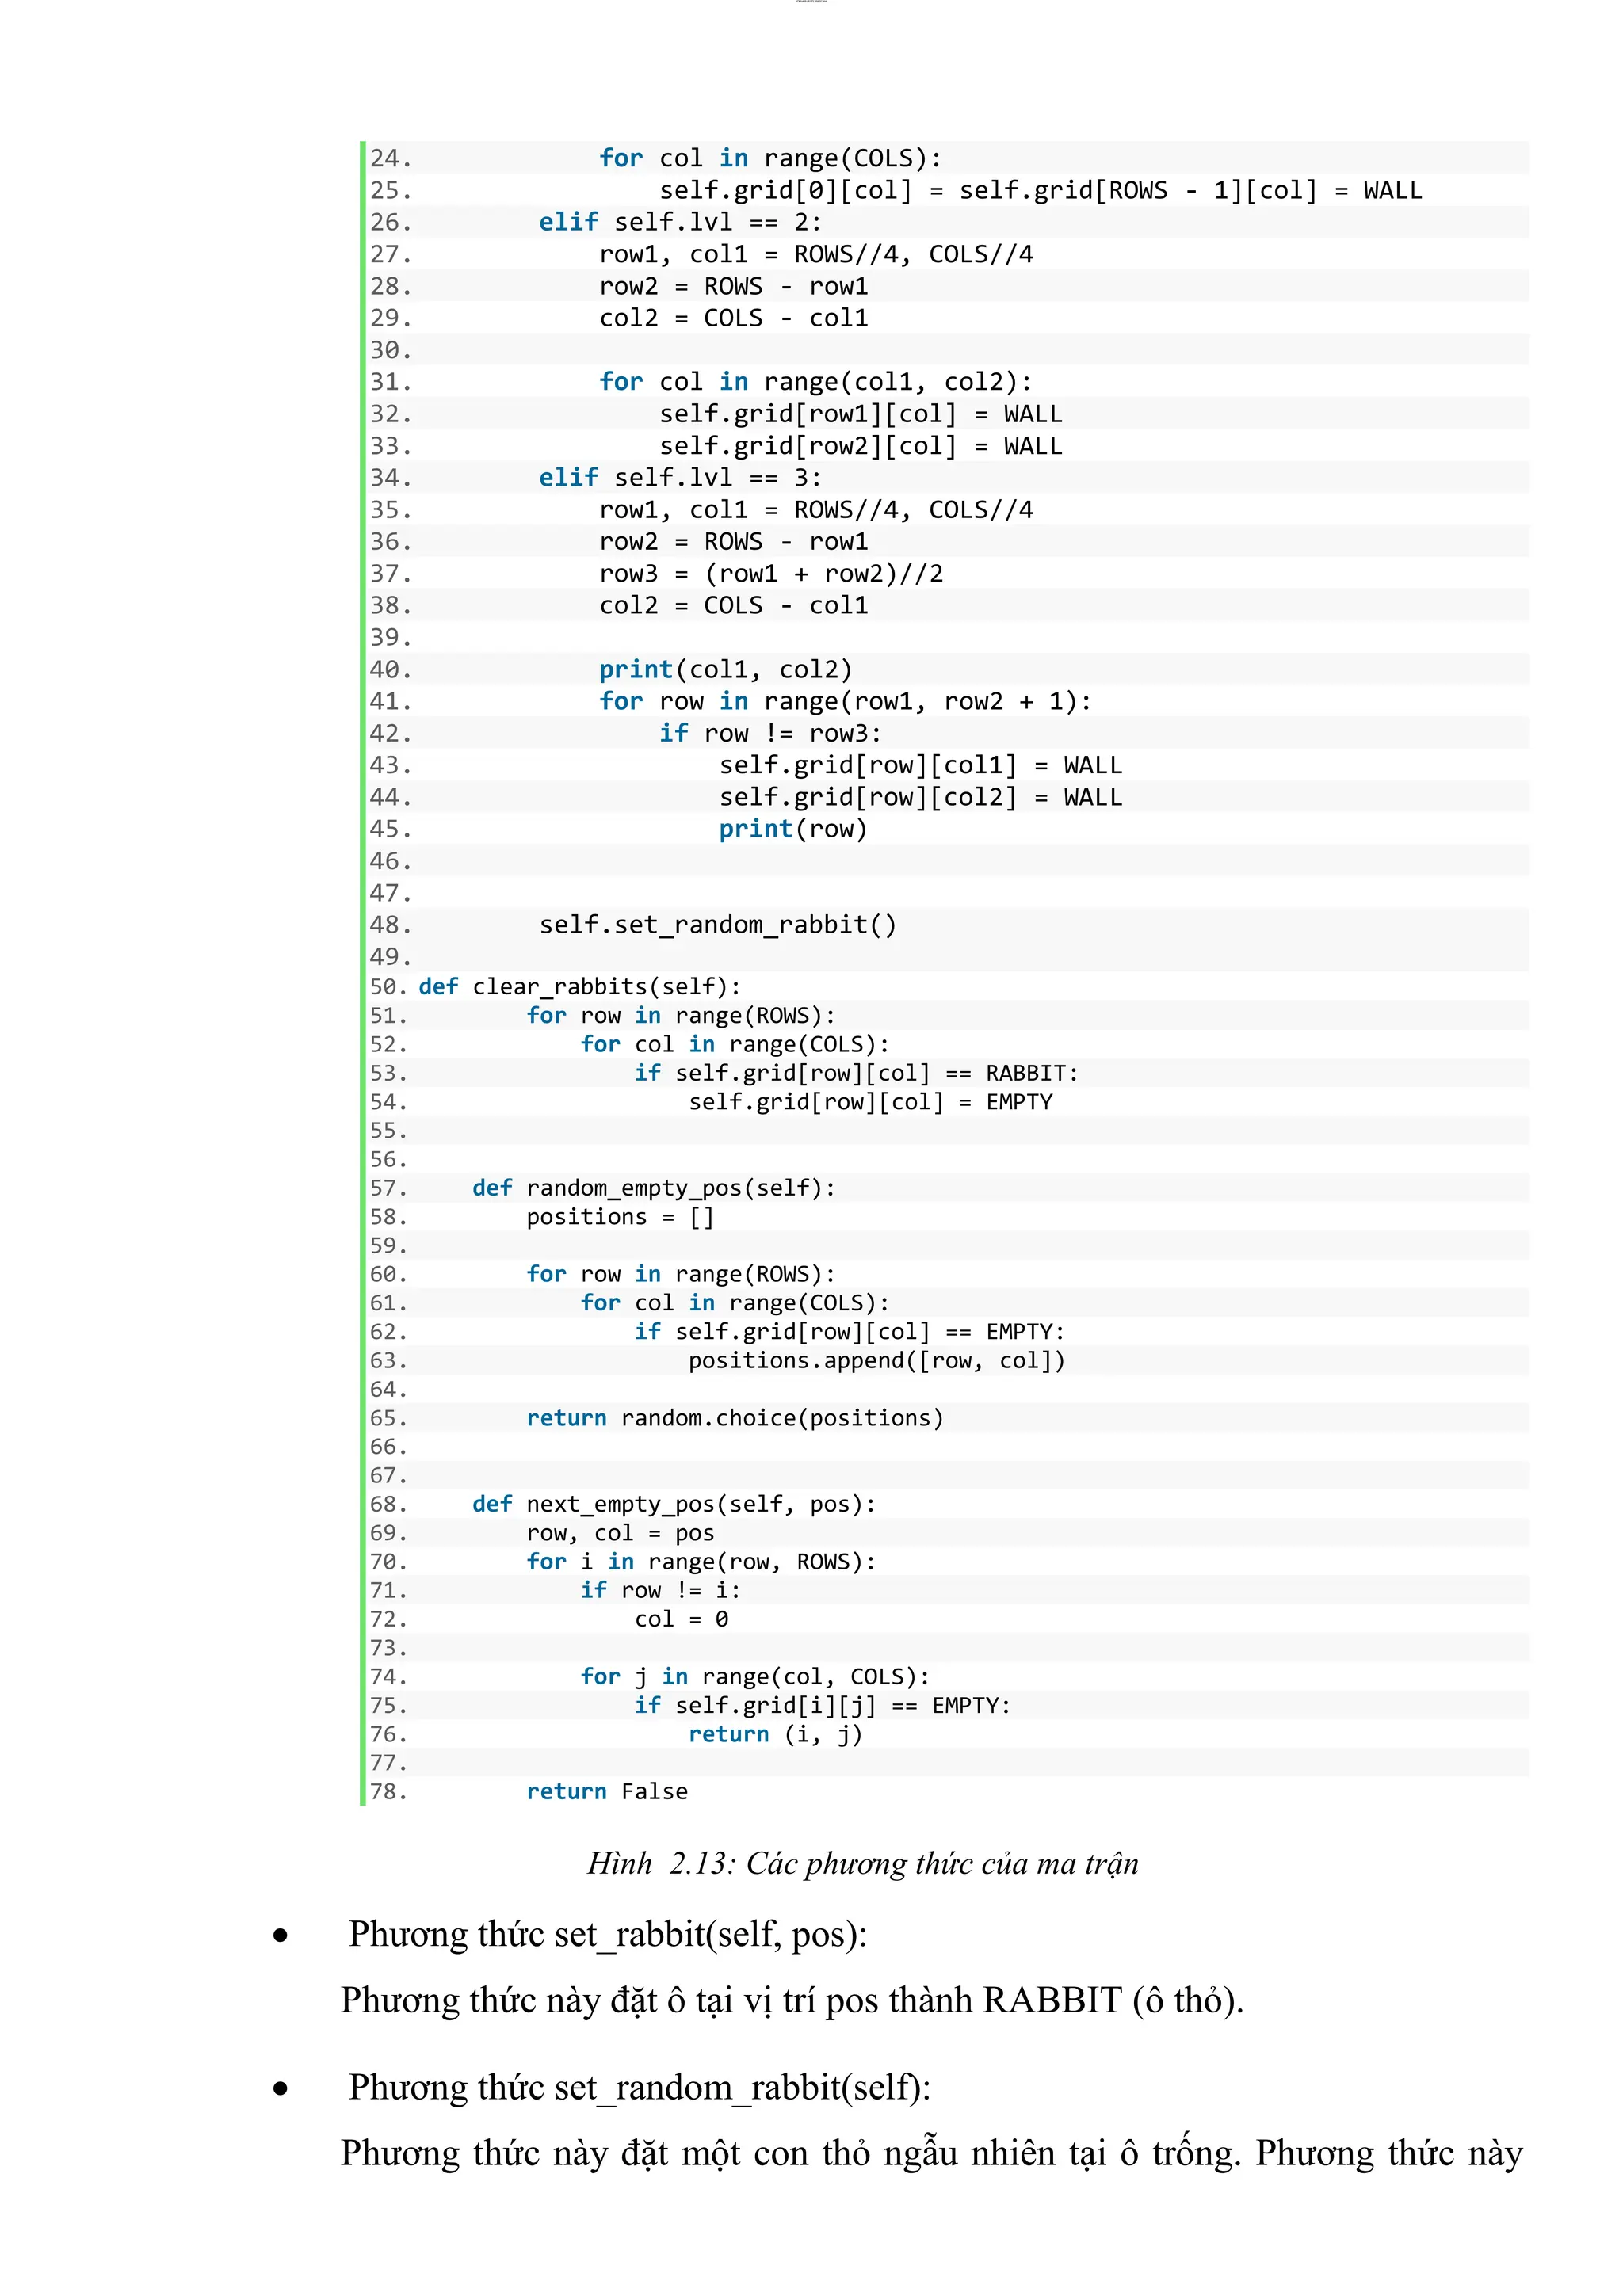Image resolution: width=1623 pixels, height=2296 pixels.
Task: Click the elif self.lvl == 2 line
Action: pyautogui.click(x=679, y=222)
